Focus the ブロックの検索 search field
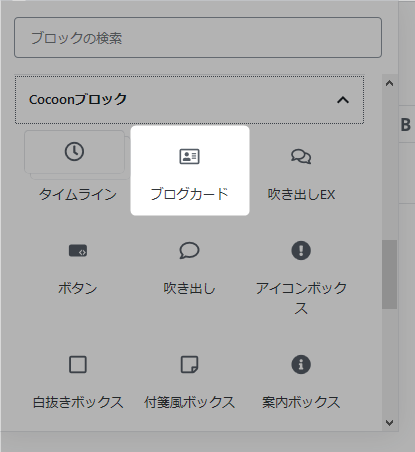This screenshot has width=415, height=452. tap(198, 38)
